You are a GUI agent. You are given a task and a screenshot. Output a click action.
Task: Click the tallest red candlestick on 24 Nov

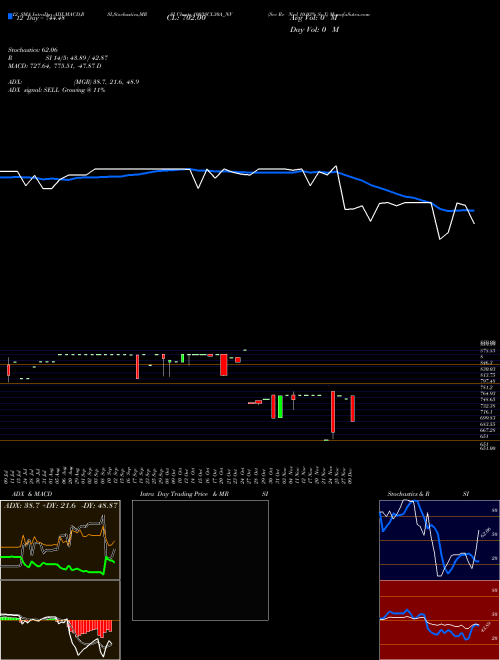pos(333,412)
